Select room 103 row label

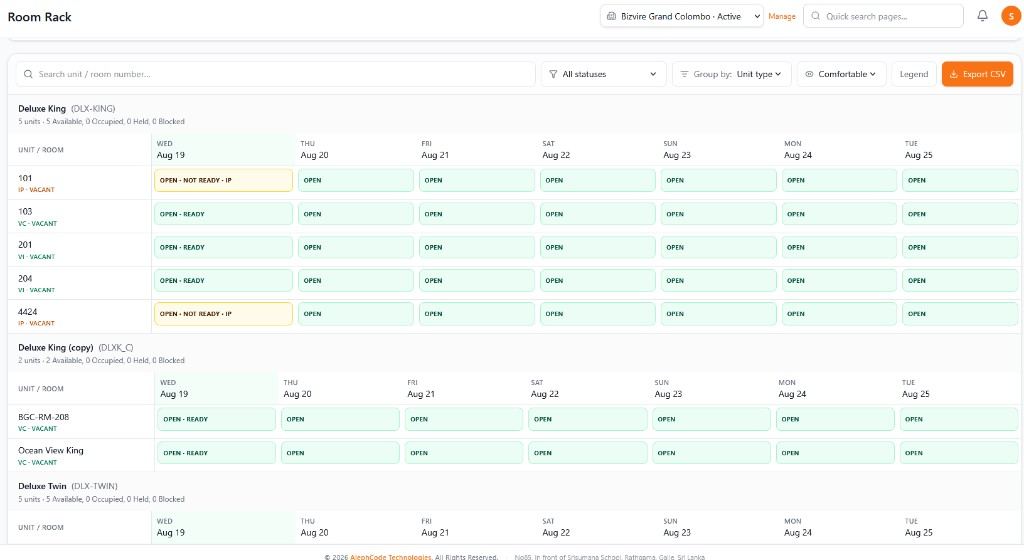(x=25, y=211)
